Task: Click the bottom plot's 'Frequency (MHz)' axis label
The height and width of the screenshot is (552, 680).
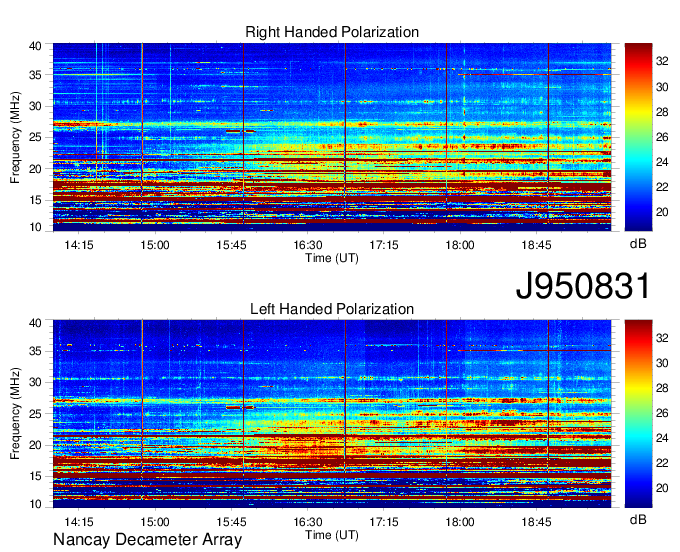Action: click(15, 414)
